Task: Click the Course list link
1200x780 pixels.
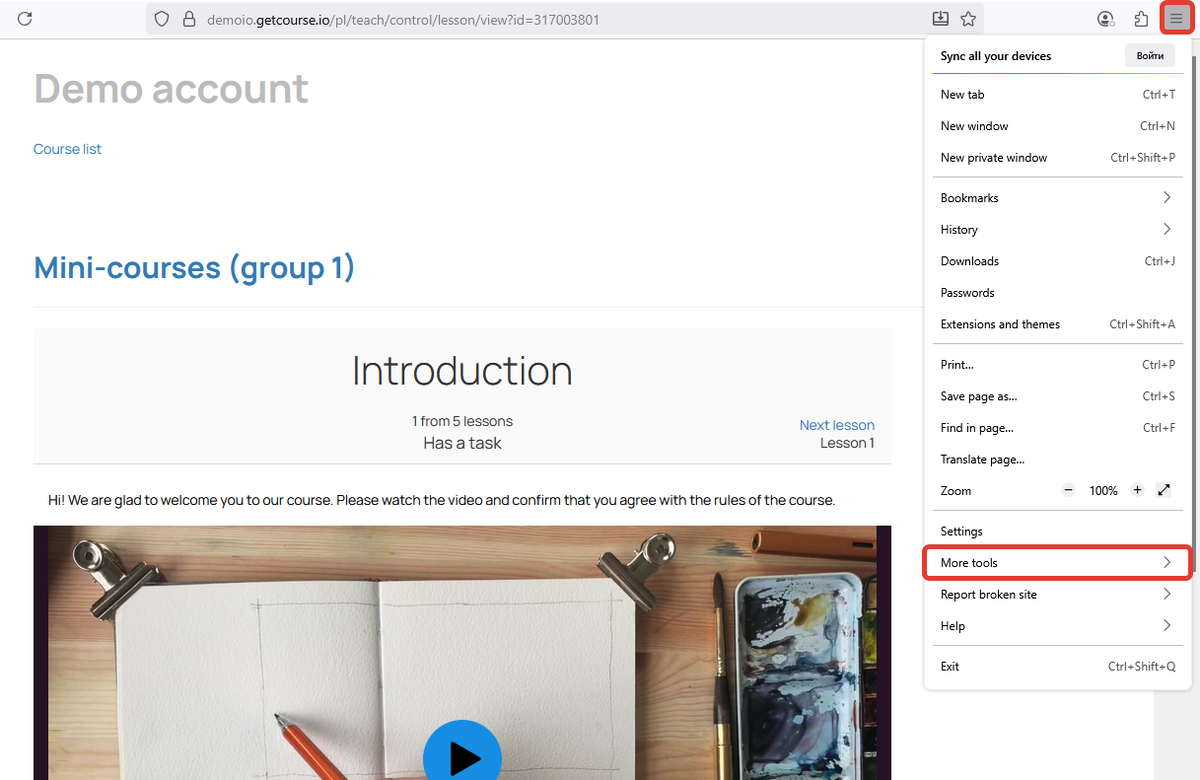Action: pos(68,149)
